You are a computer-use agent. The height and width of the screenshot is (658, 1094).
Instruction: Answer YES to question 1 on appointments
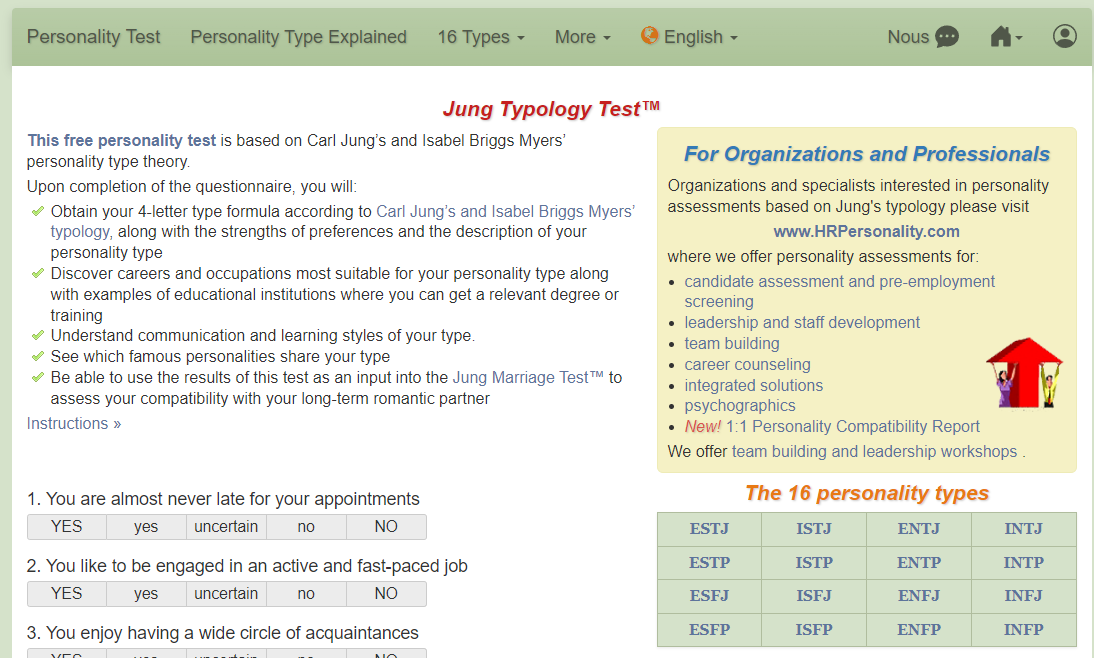67,527
